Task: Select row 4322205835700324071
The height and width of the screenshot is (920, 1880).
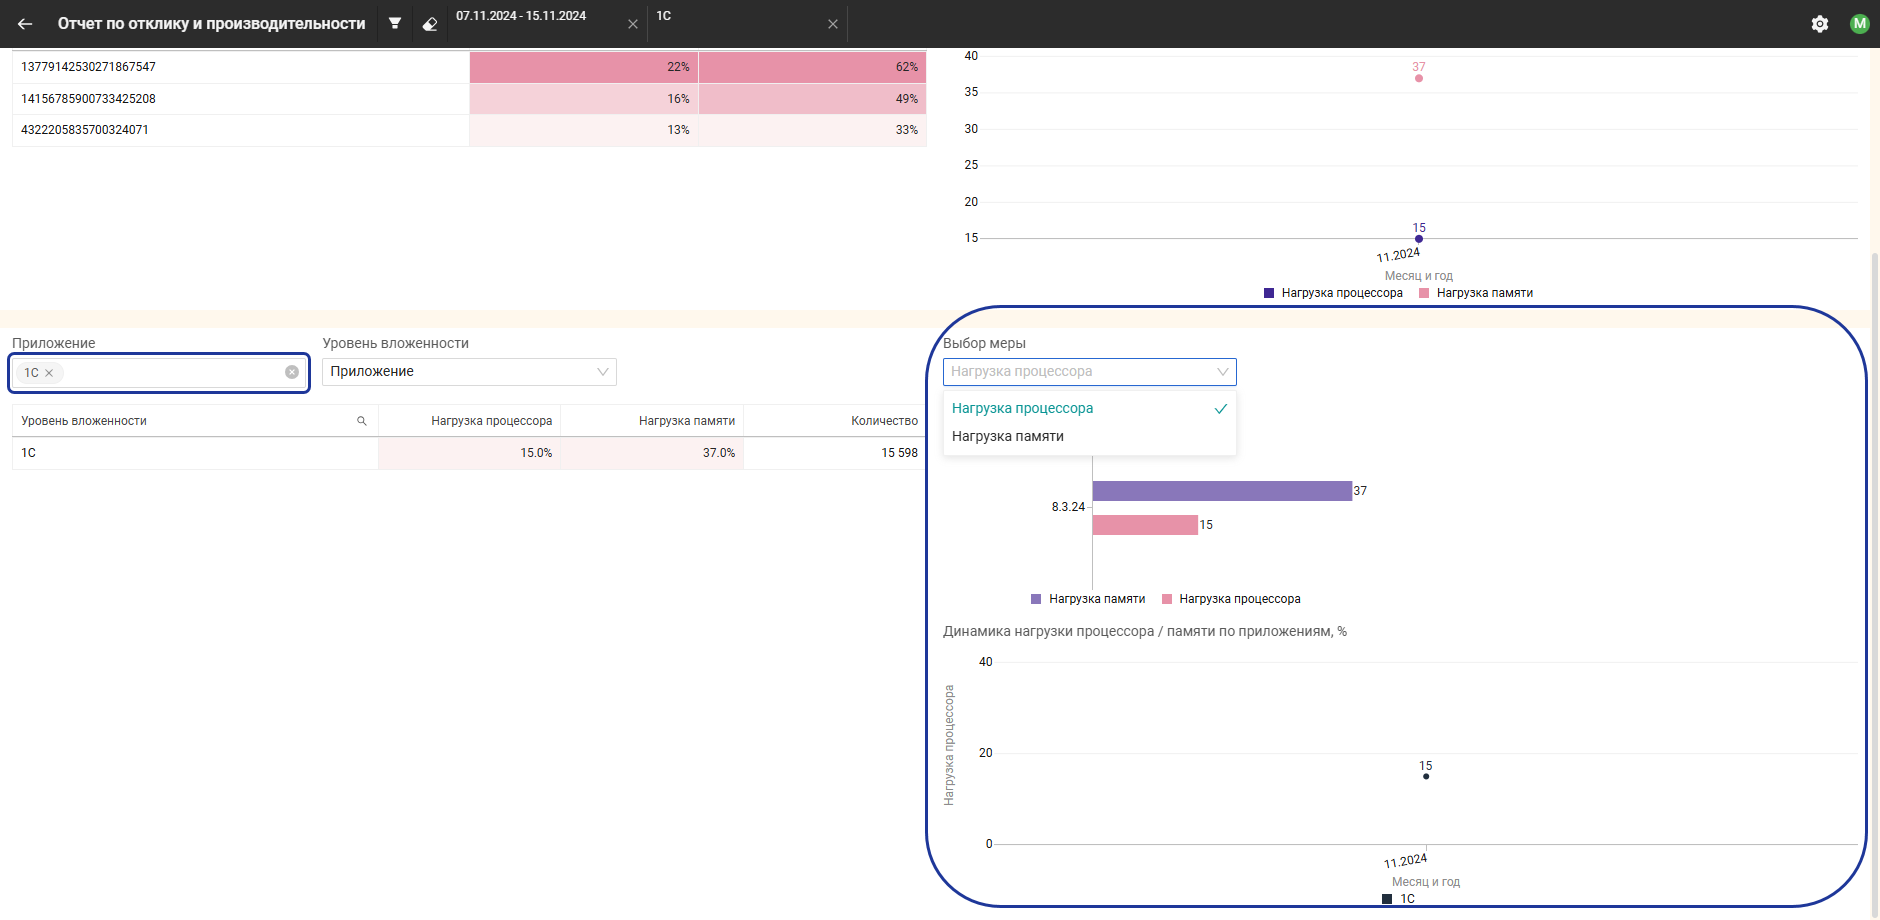Action: pyautogui.click(x=241, y=130)
